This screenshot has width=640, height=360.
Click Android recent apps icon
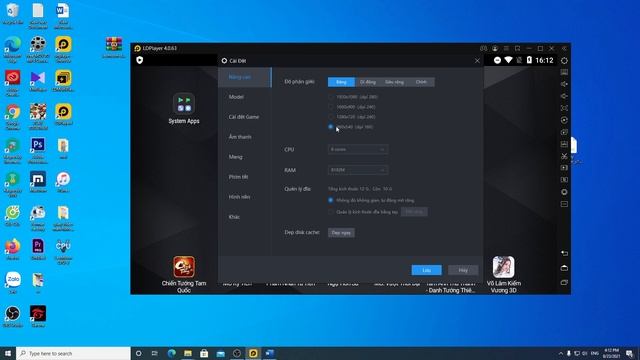pyautogui.click(x=564, y=282)
